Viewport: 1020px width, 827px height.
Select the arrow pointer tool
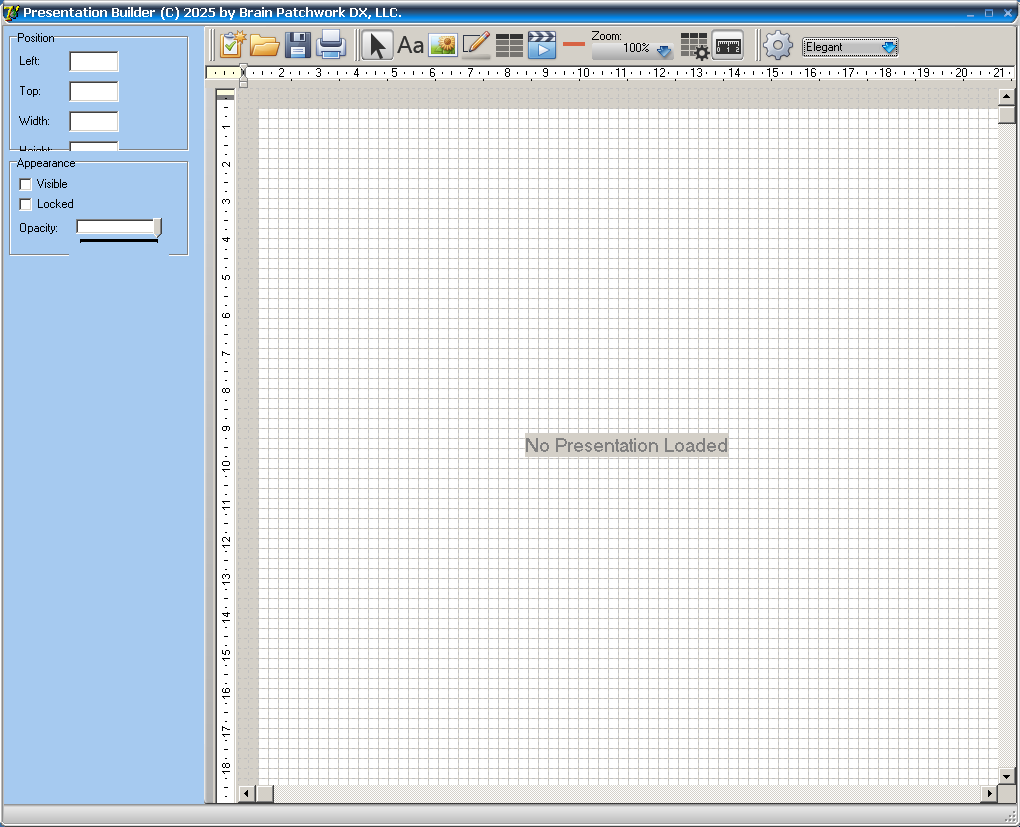377,45
